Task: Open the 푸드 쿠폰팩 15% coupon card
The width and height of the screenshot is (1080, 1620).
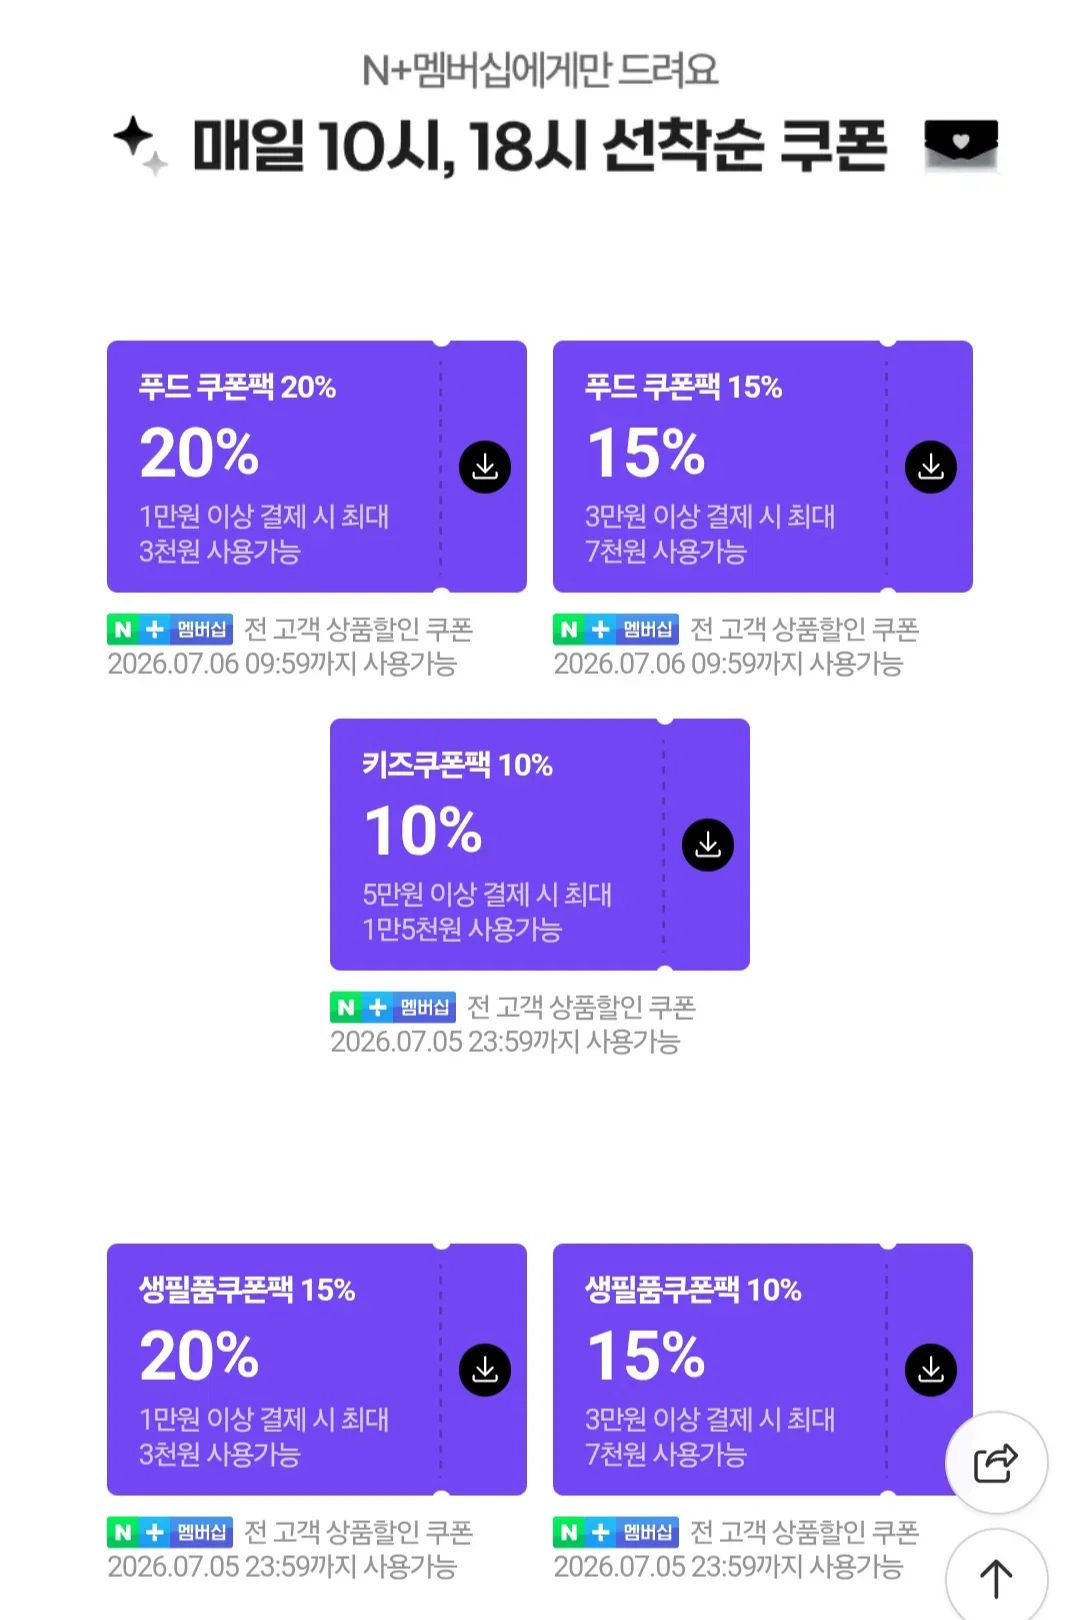Action: point(763,467)
